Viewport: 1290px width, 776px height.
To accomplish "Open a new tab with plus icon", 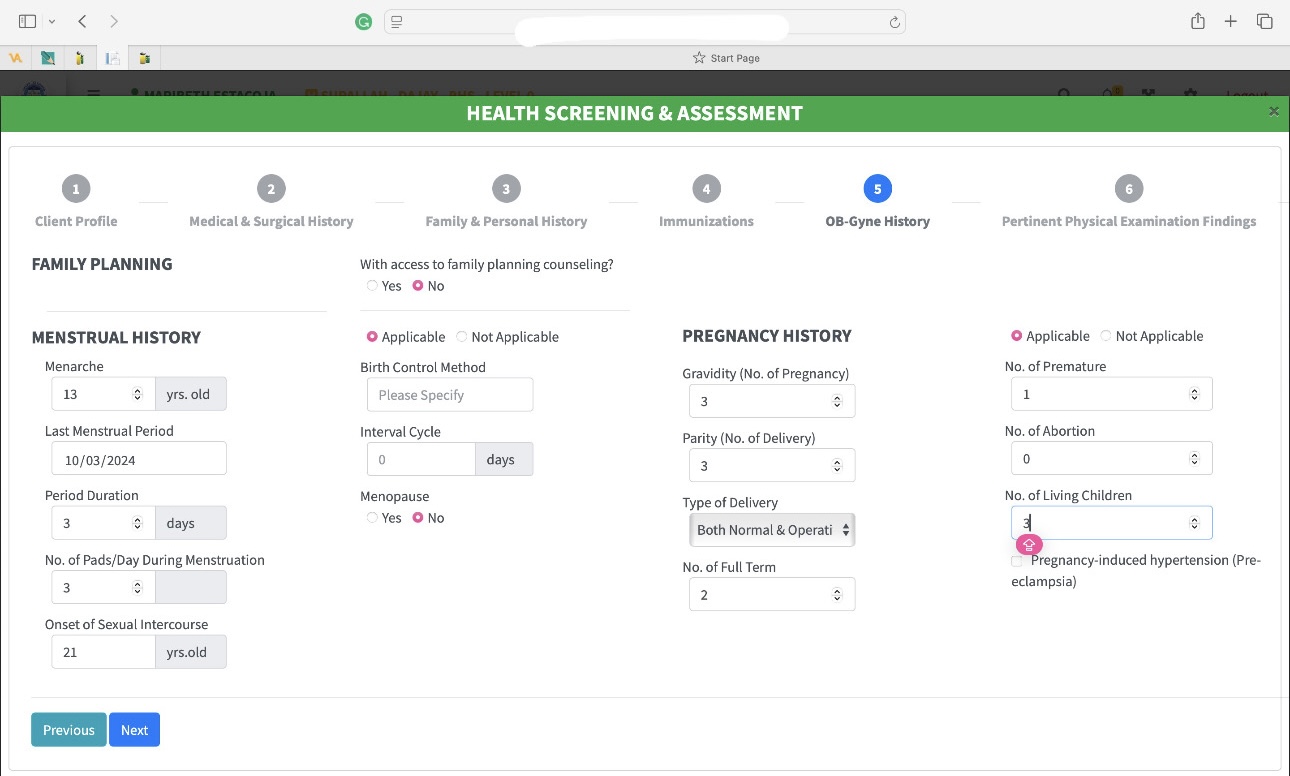I will click(1231, 21).
